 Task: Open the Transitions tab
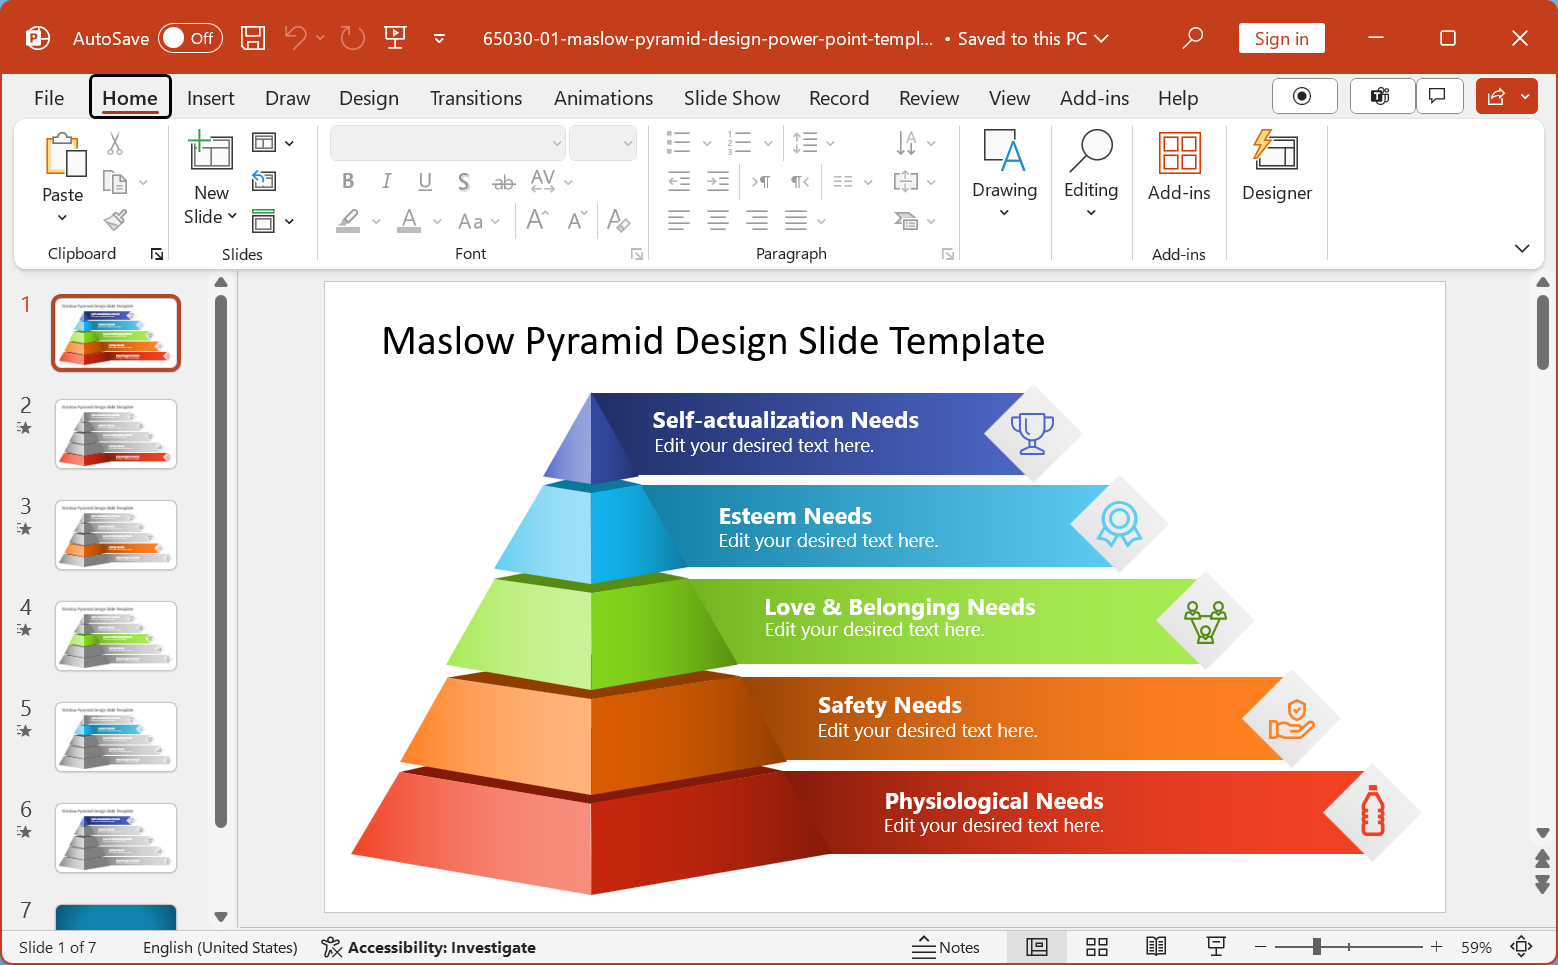pos(476,98)
